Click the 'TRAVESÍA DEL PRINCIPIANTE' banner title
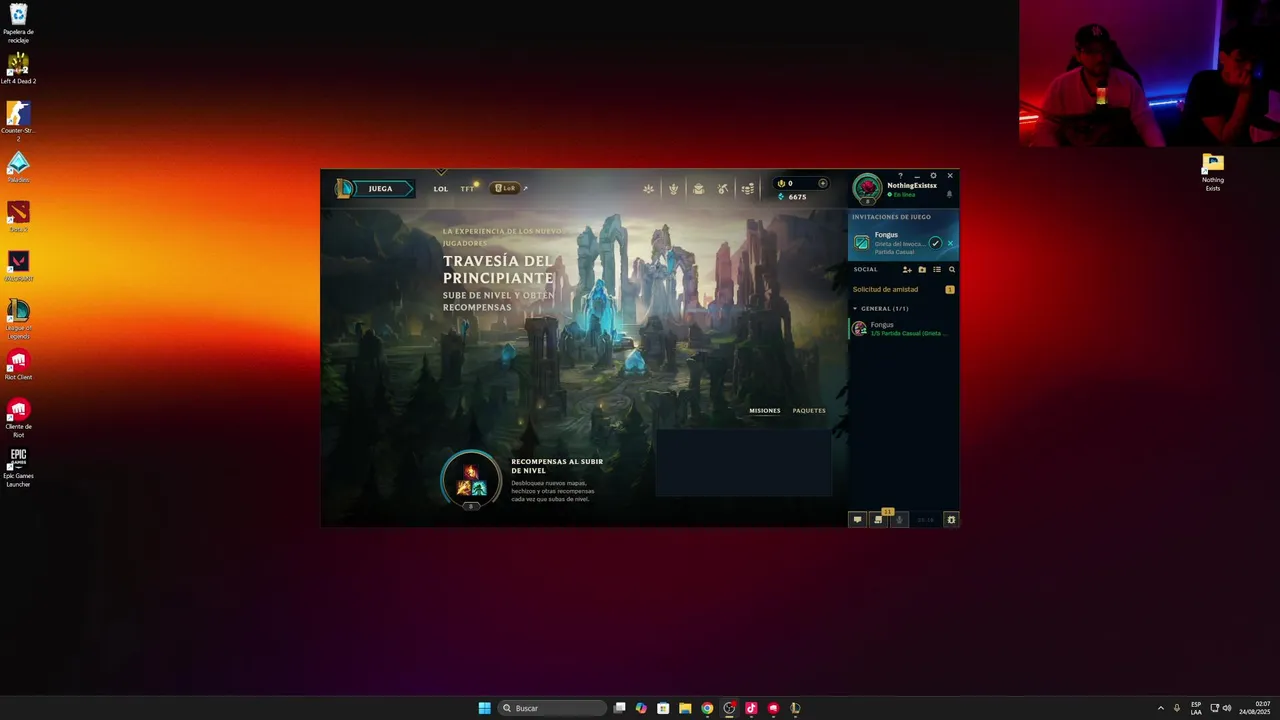The height and width of the screenshot is (720, 1280). 498,269
